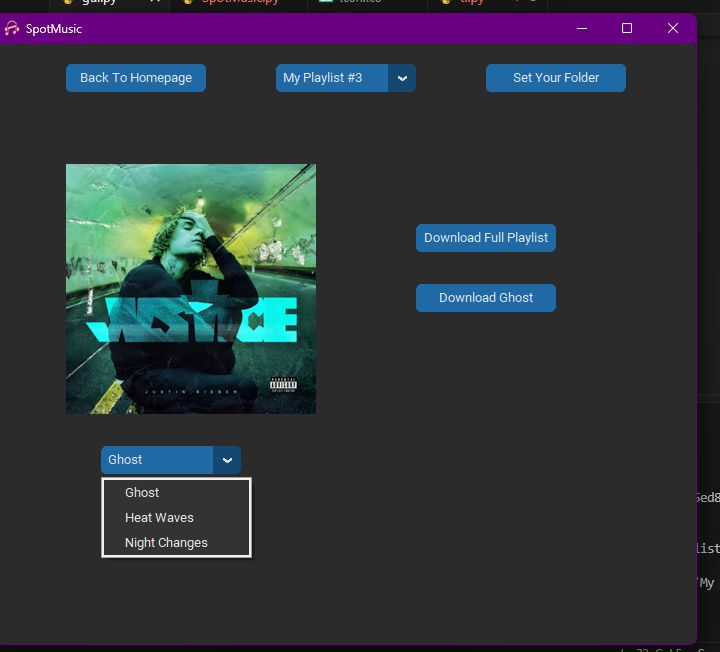Viewport: 720px width, 652px height.
Task: Collapse the Ghost song dropdown arrow
Action: [227, 460]
